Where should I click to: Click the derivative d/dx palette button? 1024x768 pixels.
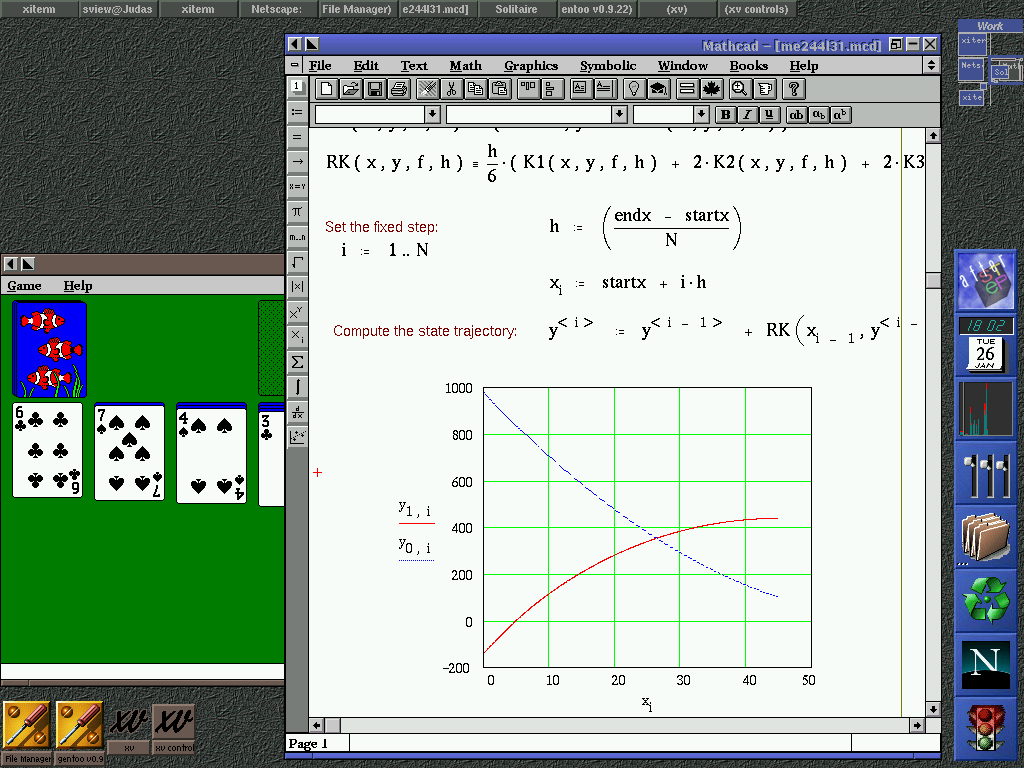297,412
